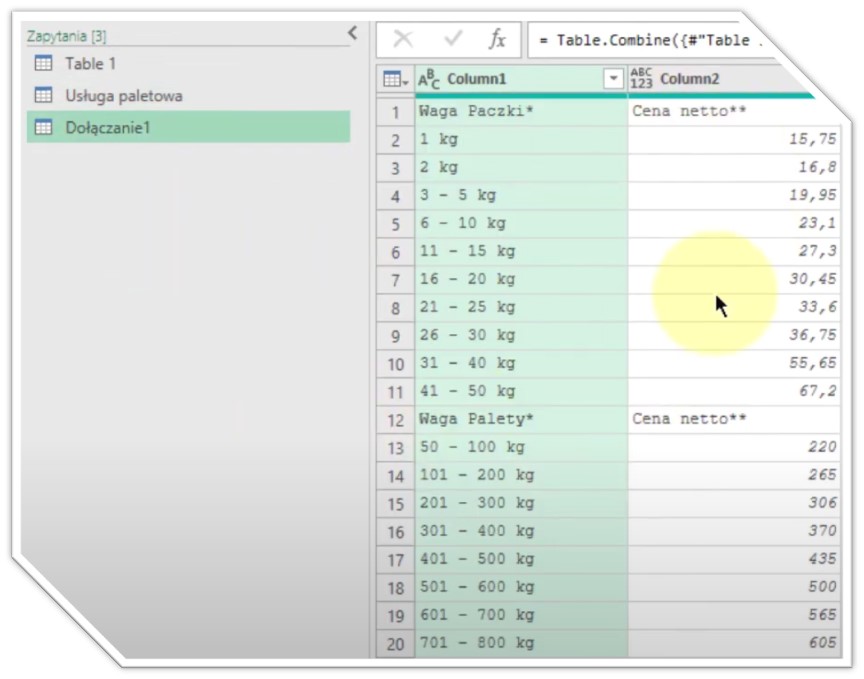The width and height of the screenshot is (864, 679).
Task: Select row number 12 header
Action: 395,419
